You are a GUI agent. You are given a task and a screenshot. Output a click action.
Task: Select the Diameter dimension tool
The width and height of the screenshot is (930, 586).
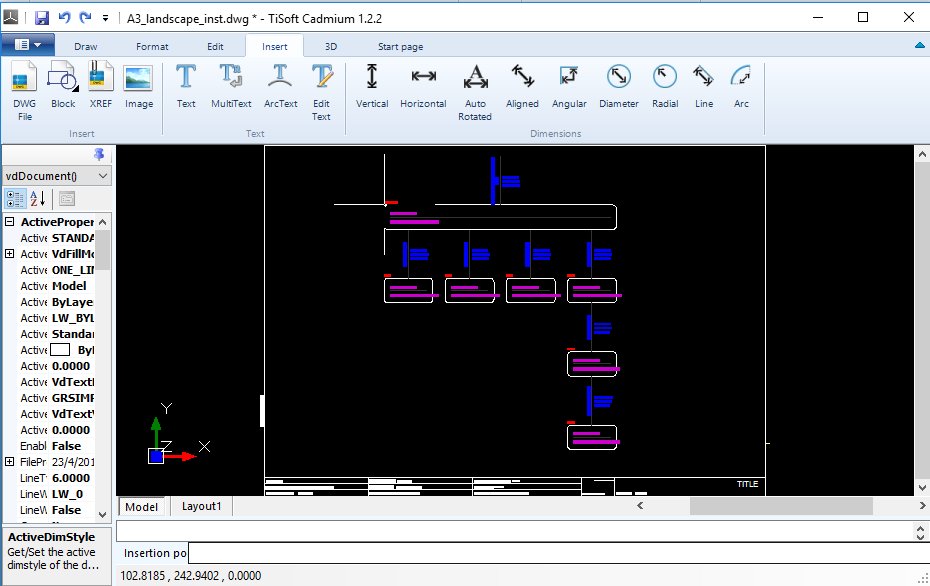pos(617,88)
